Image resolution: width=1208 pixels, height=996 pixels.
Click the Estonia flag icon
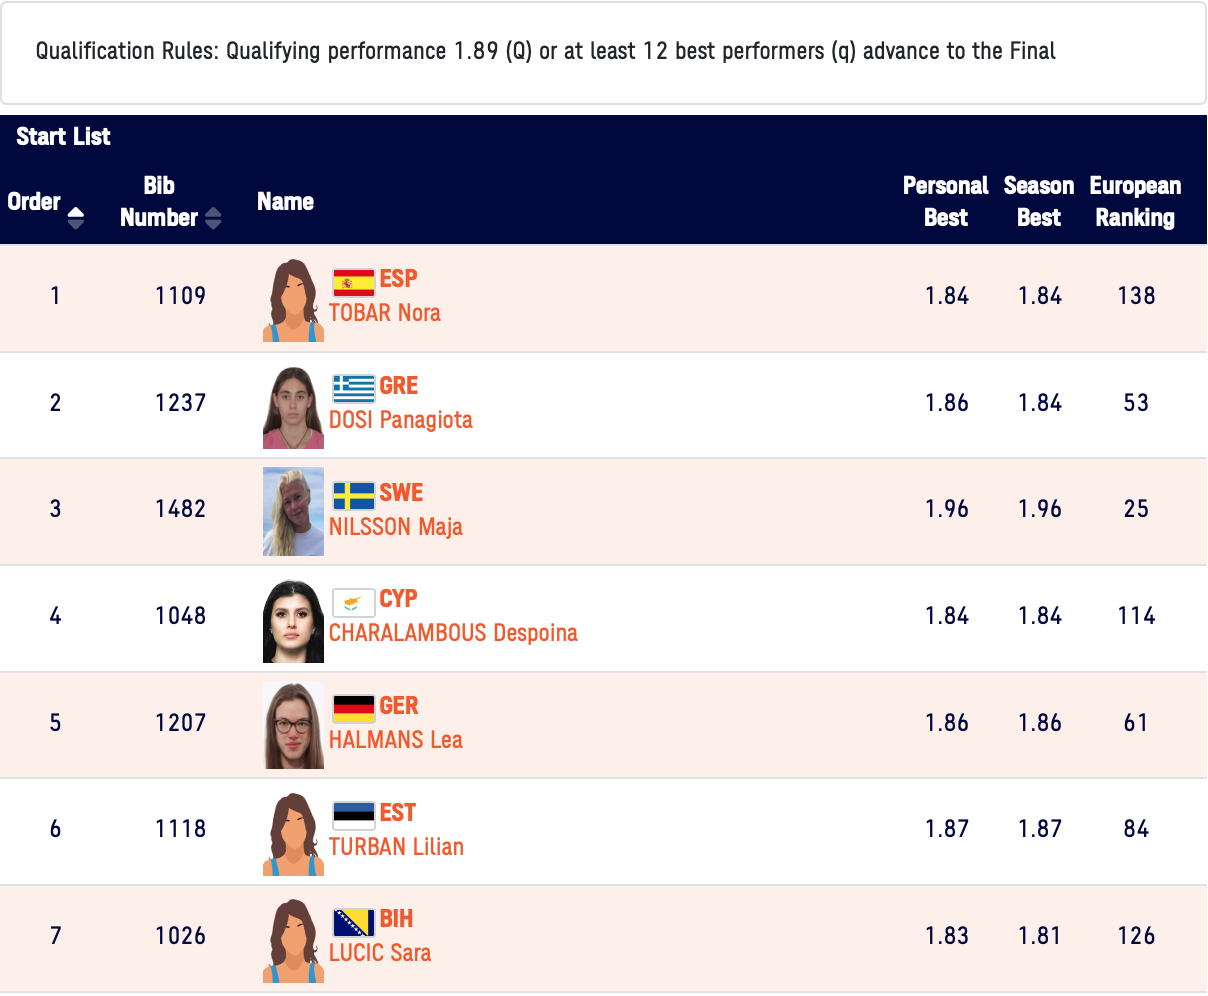point(353,815)
